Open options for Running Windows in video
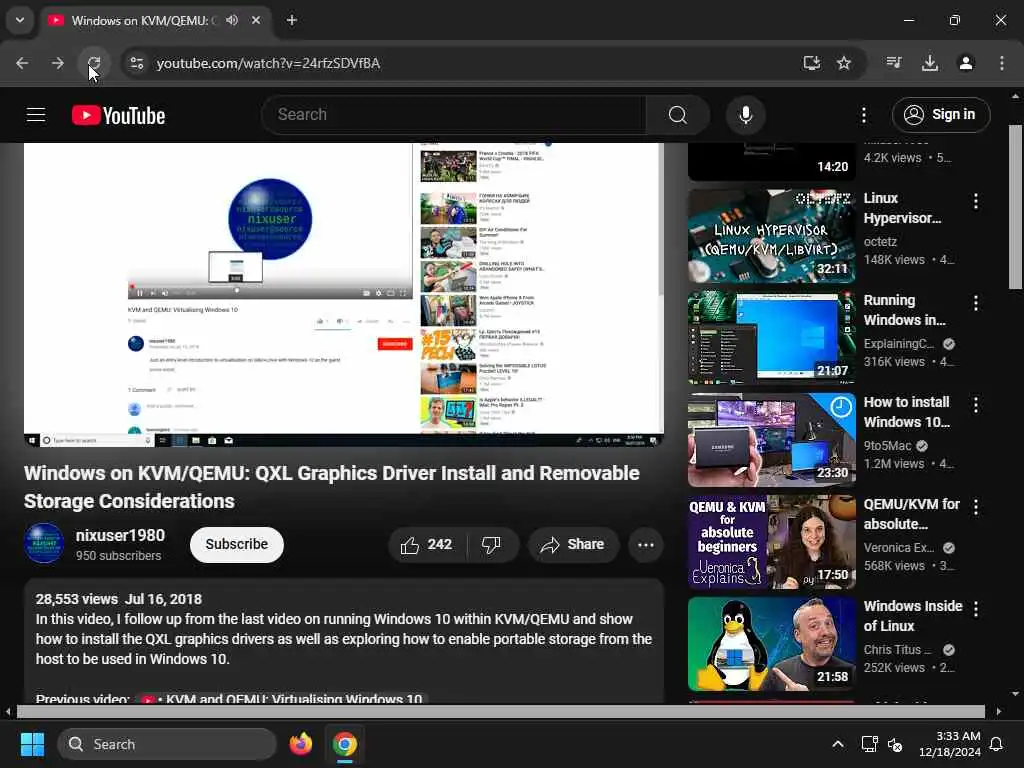The image size is (1024, 768). (976, 303)
